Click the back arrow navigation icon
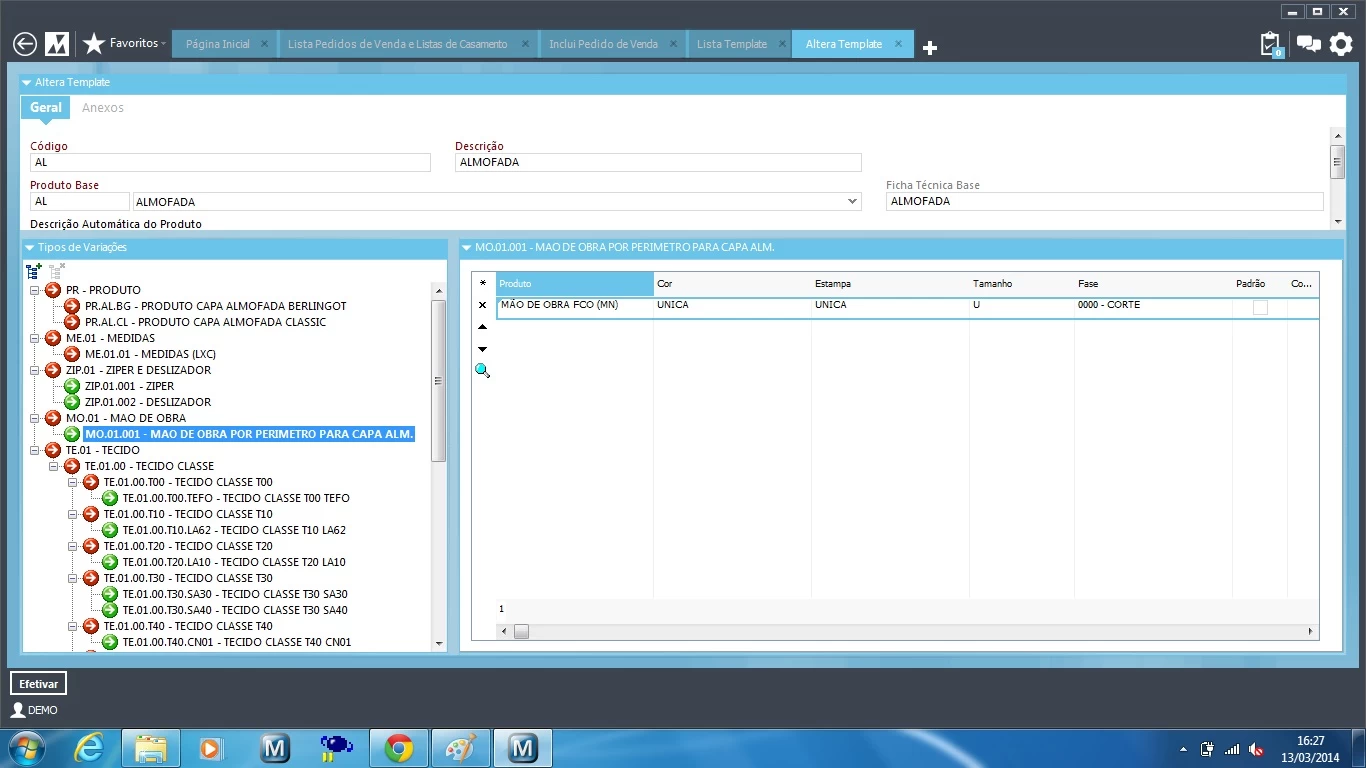This screenshot has height=768, width=1366. pos(25,44)
